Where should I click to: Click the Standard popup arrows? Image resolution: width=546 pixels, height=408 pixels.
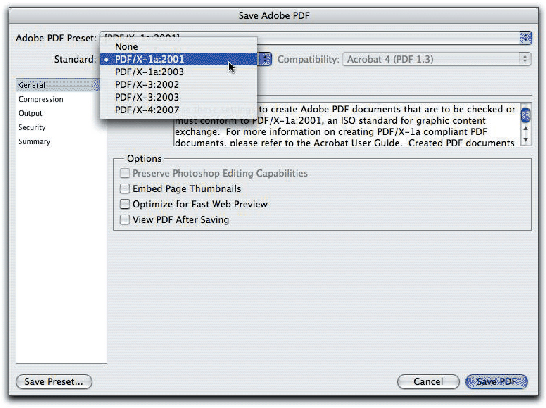point(265,59)
